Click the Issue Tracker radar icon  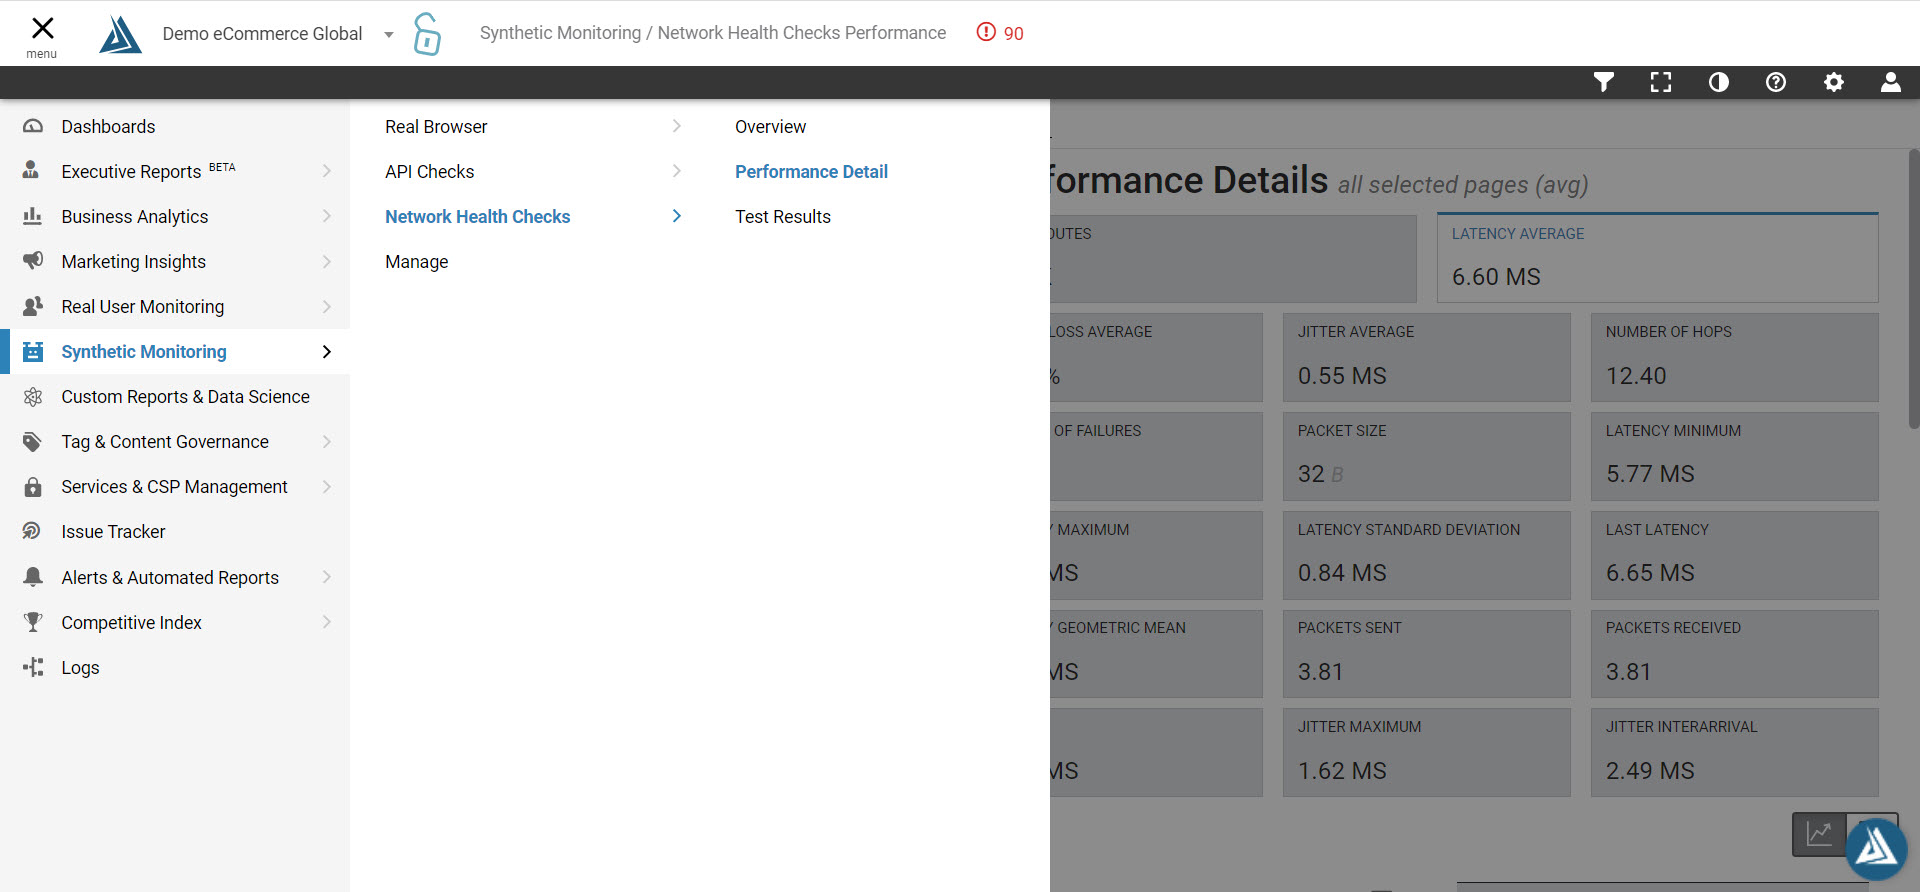pyautogui.click(x=32, y=531)
